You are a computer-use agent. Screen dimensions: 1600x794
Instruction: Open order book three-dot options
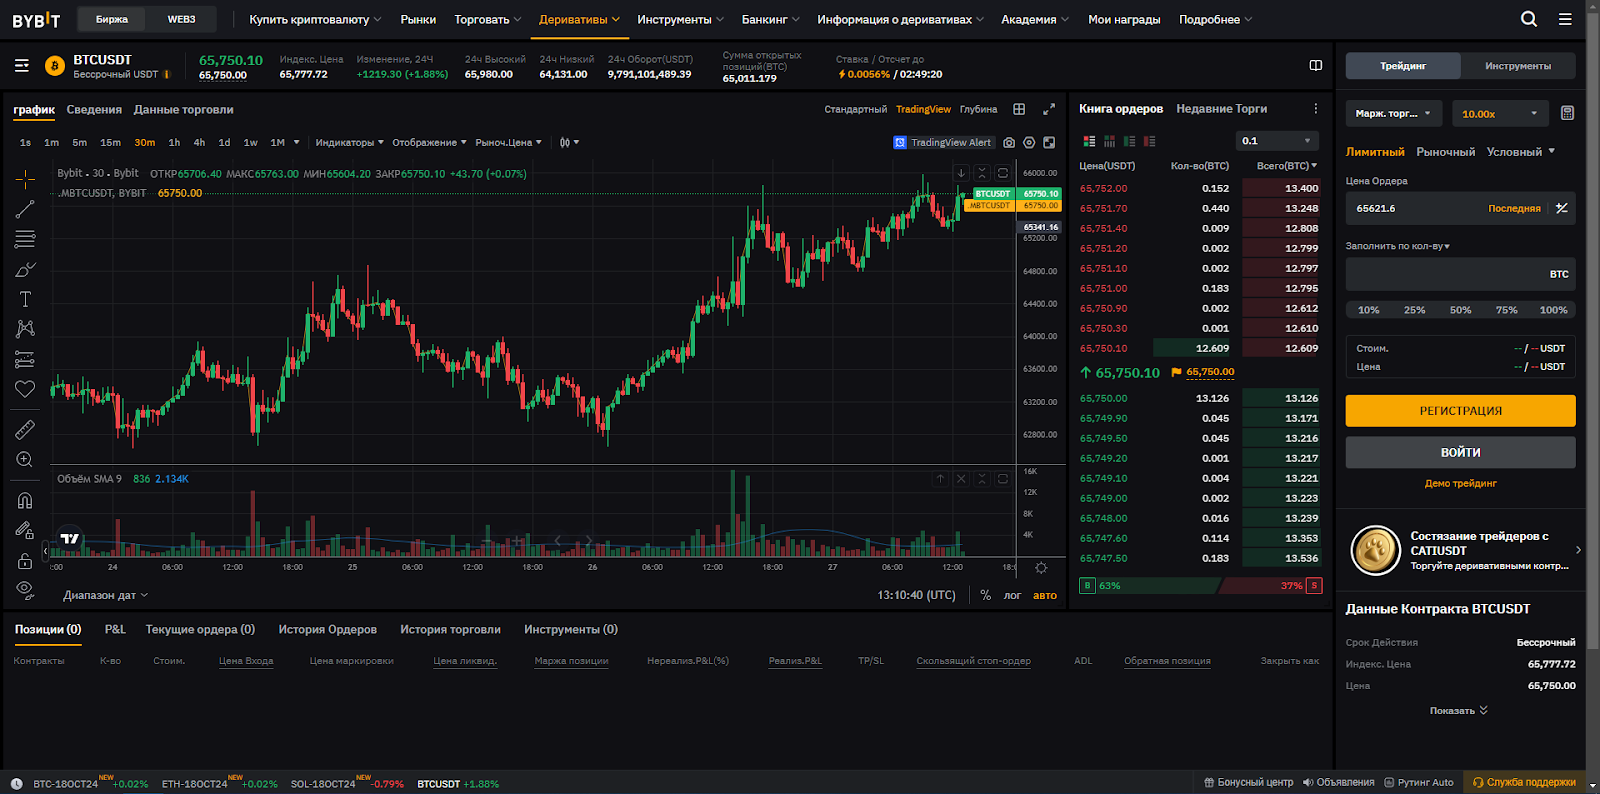1315,109
